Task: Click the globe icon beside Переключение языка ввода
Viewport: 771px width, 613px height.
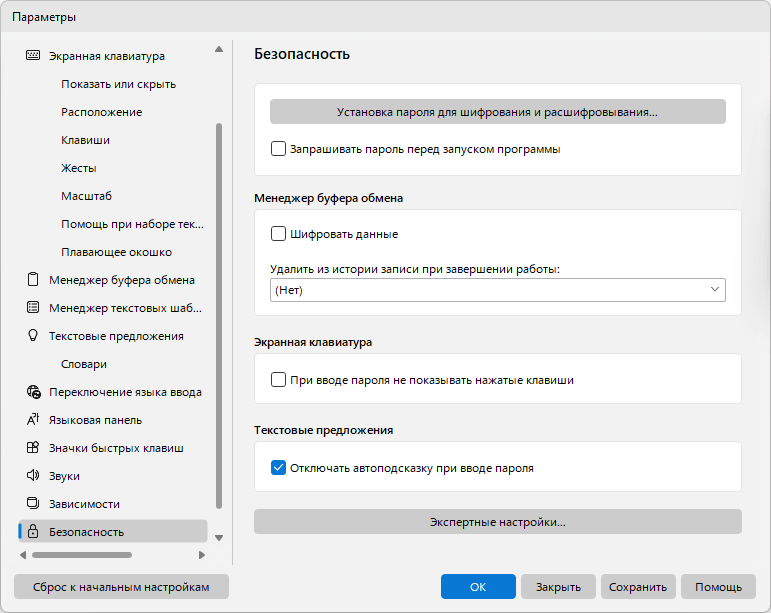Action: pos(33,392)
